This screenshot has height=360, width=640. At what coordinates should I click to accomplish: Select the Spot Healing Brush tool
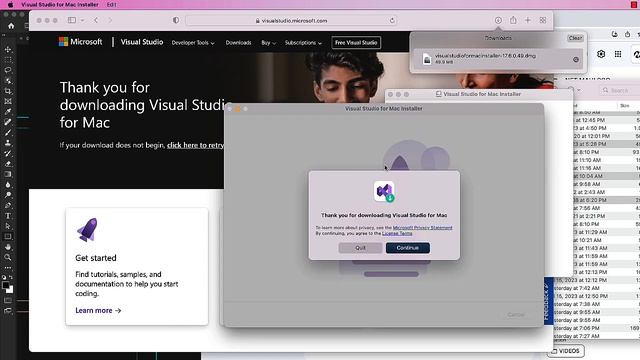(x=8, y=122)
